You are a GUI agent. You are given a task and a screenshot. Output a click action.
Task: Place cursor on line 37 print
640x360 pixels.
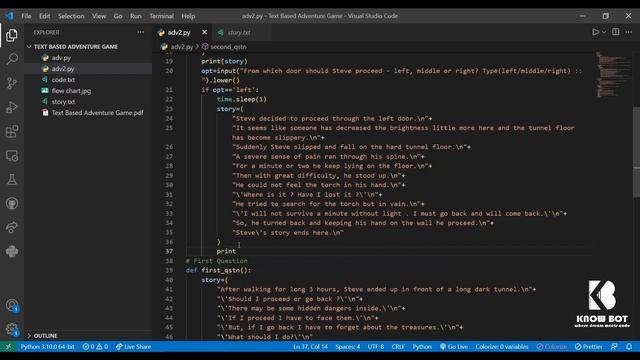226,251
